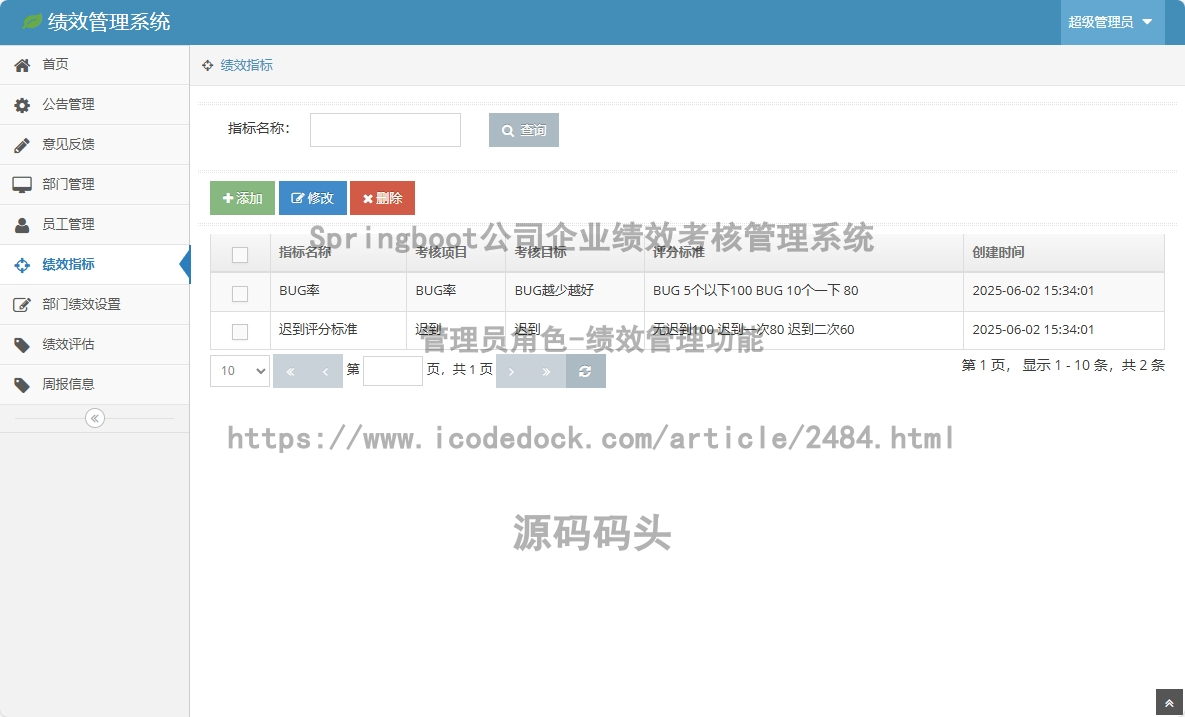Open 部门管理 in the sidebar
The image size is (1185, 717).
coord(94,184)
